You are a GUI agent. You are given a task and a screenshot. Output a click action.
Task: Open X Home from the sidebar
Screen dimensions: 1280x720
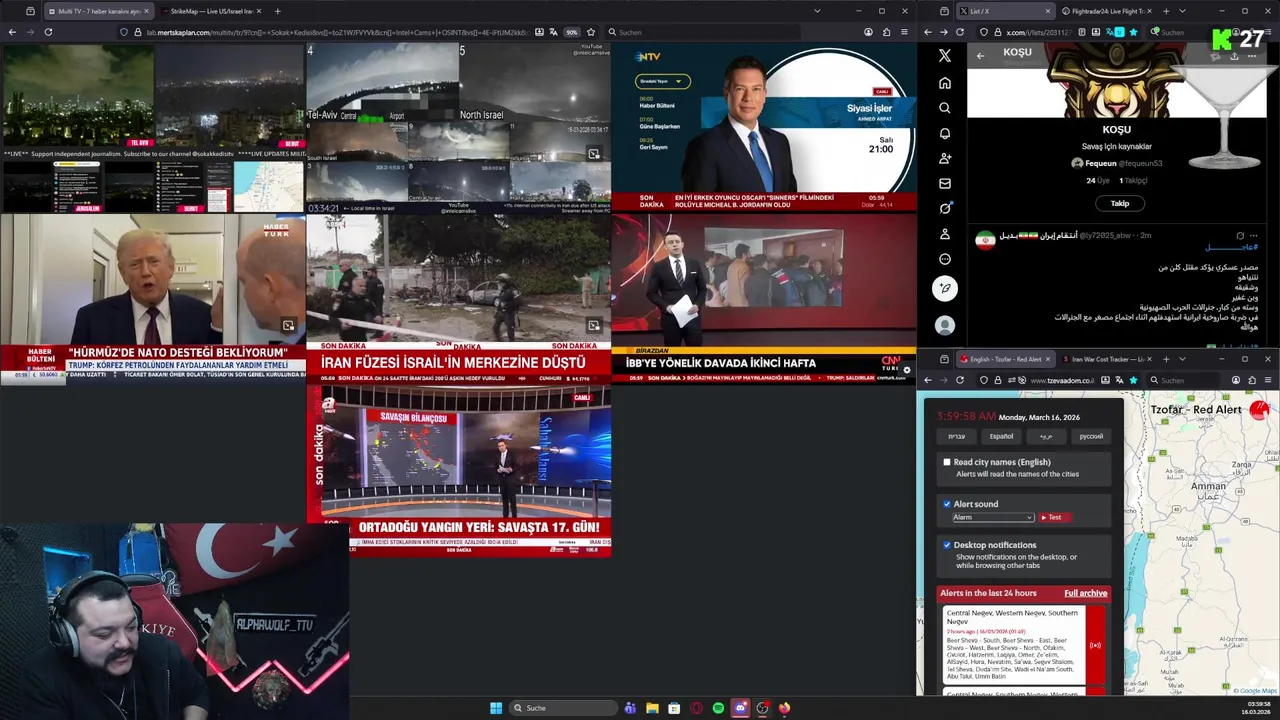point(945,82)
